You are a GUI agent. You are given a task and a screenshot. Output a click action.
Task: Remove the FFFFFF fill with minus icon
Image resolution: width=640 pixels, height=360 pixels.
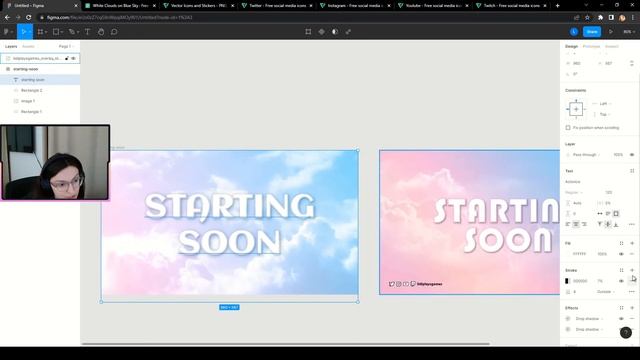[x=632, y=254]
